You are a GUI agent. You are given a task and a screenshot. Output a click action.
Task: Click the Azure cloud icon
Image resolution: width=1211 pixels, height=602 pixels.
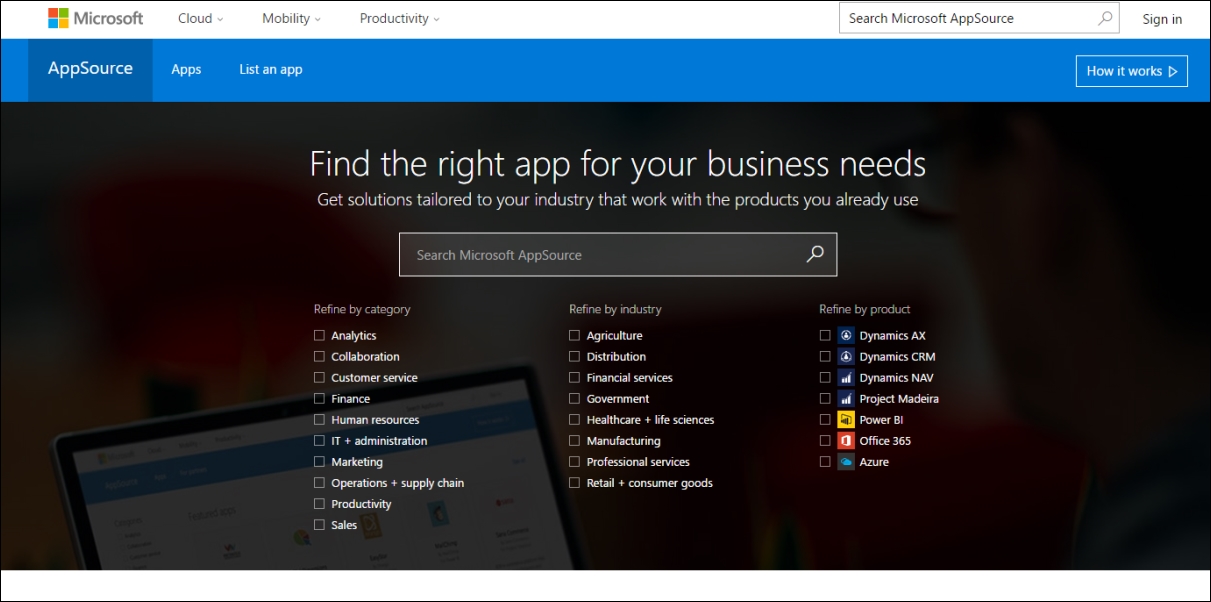846,462
